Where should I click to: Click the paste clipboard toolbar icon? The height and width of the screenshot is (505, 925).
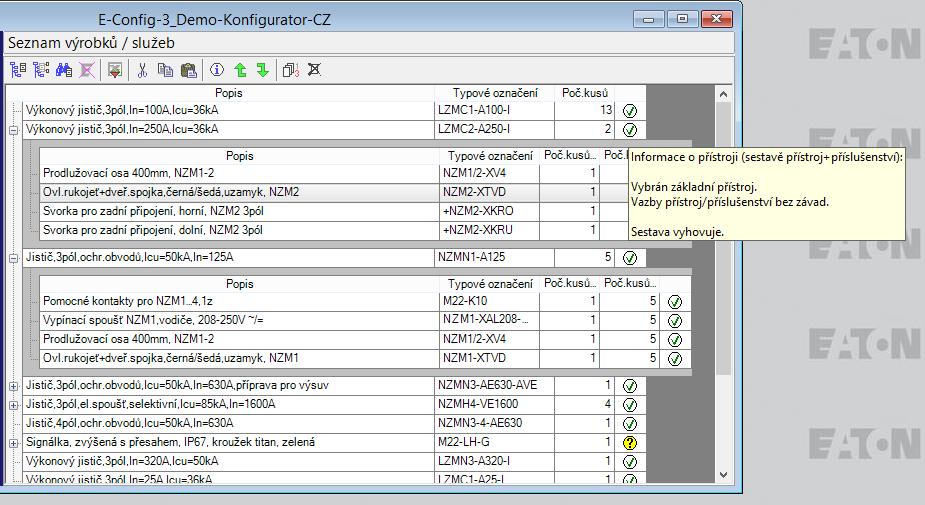pyautogui.click(x=188, y=70)
